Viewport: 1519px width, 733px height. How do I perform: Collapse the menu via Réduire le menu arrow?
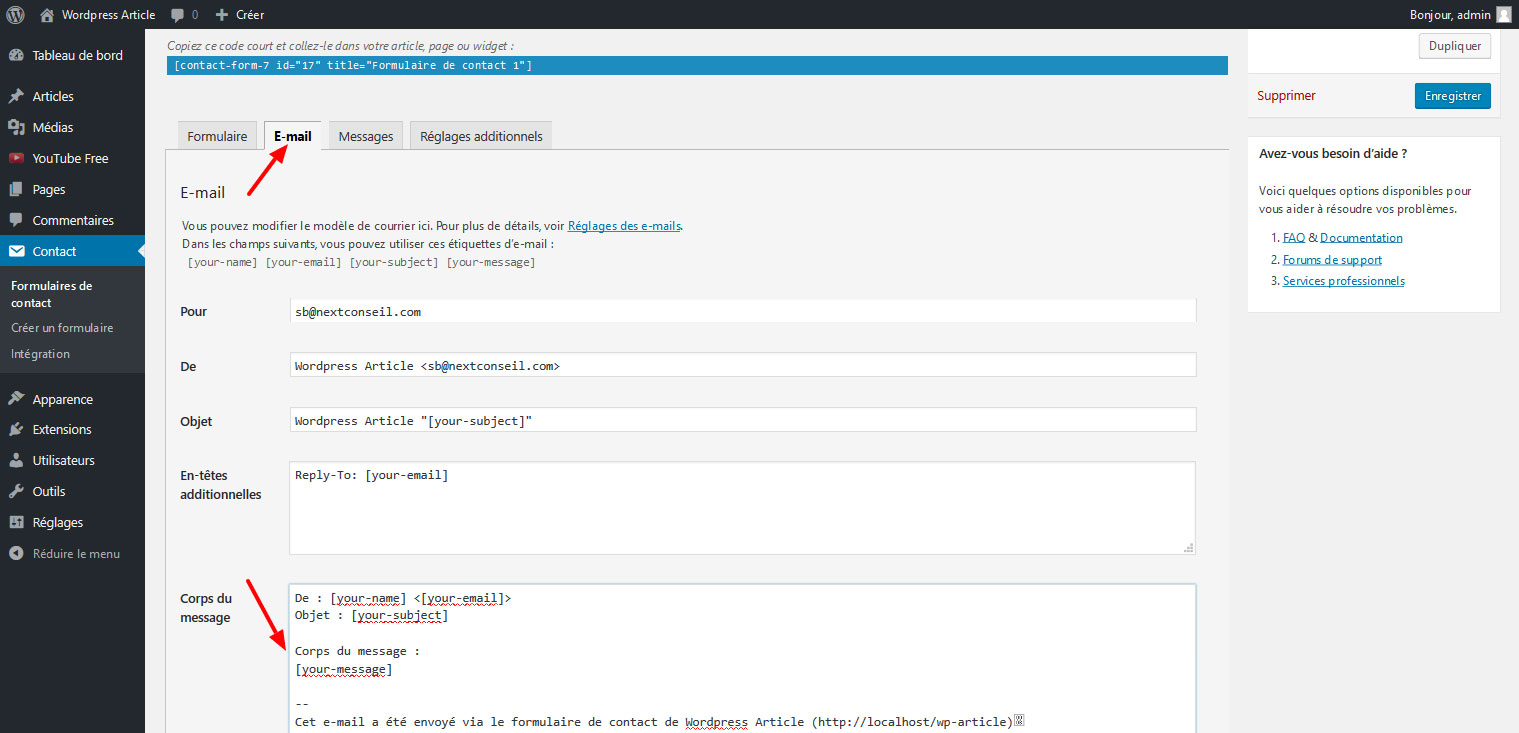(16, 553)
